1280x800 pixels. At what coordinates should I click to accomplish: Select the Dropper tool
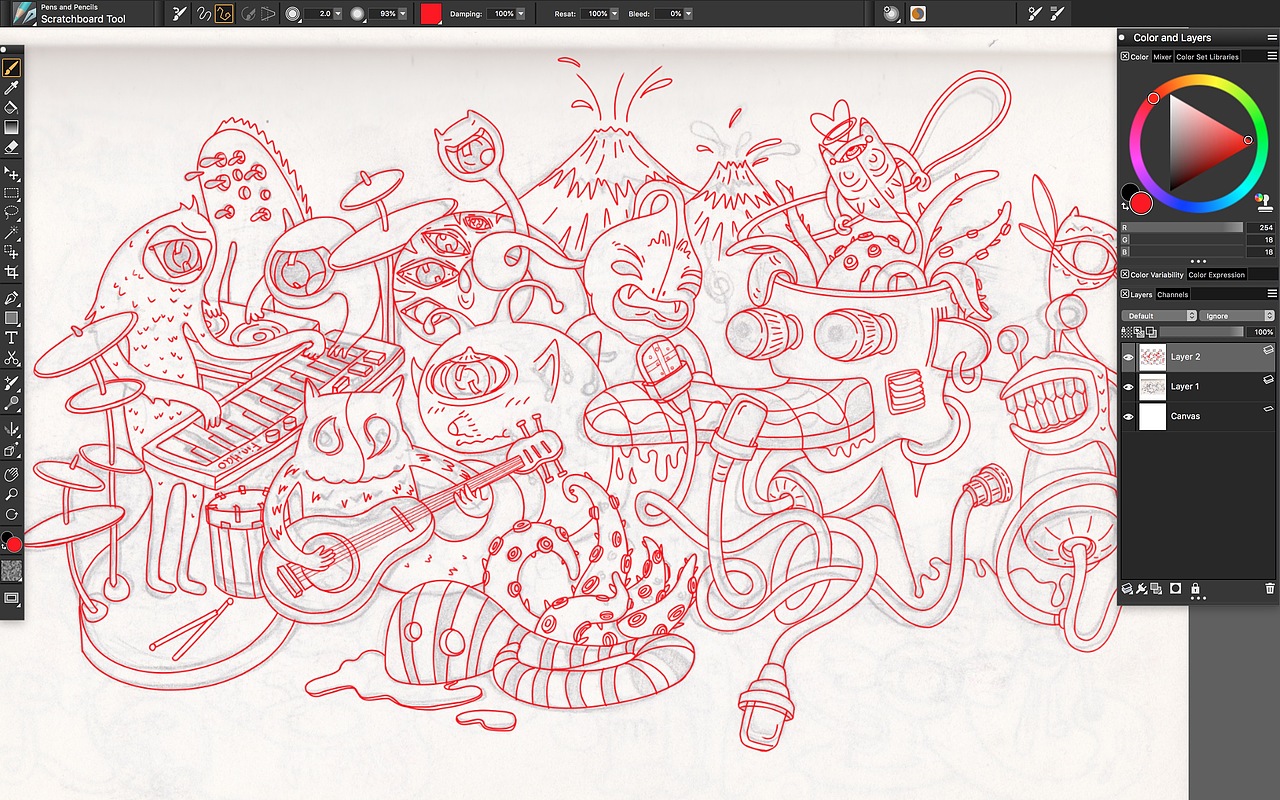pos(12,88)
